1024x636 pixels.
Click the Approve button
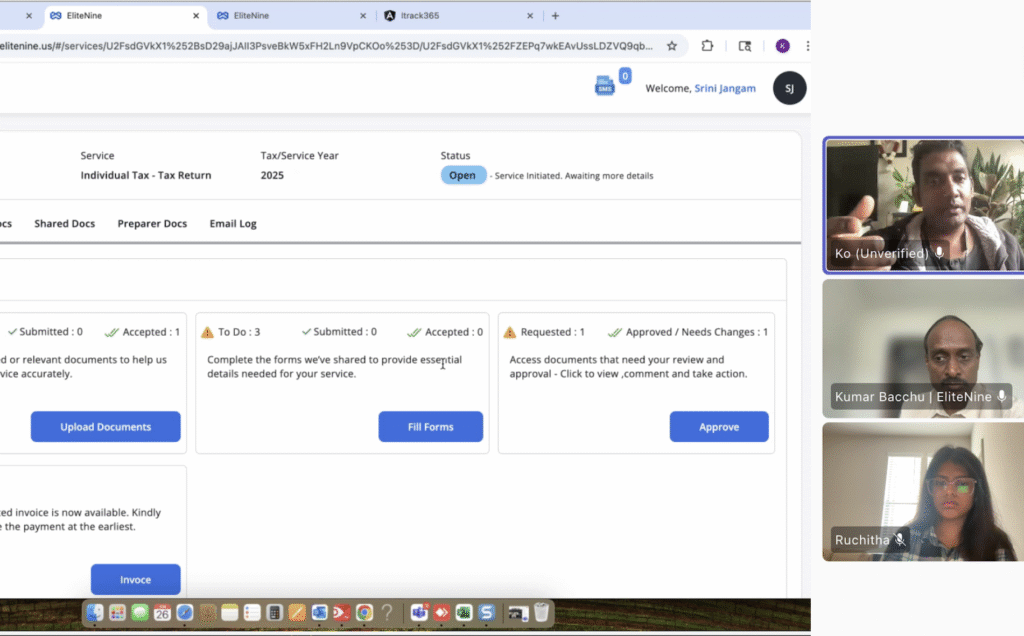[719, 427]
